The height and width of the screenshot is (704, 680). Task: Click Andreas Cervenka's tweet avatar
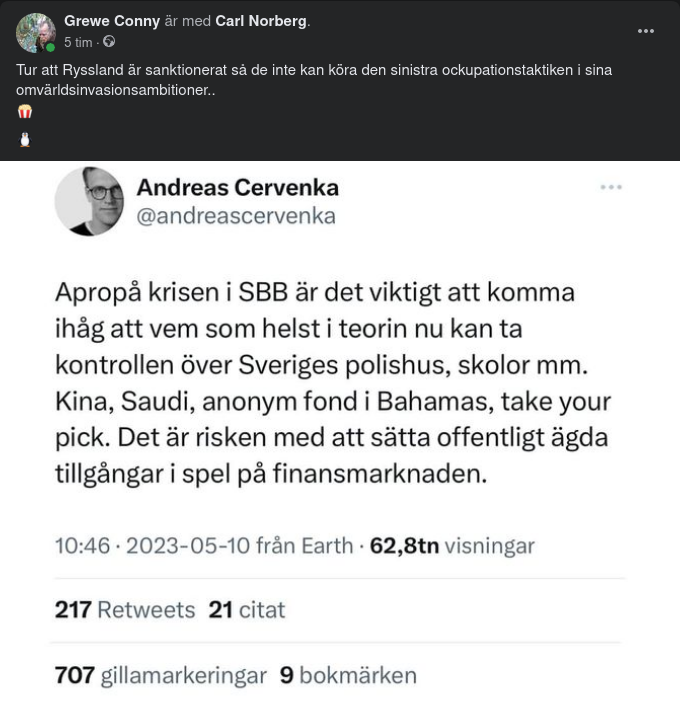coord(89,201)
